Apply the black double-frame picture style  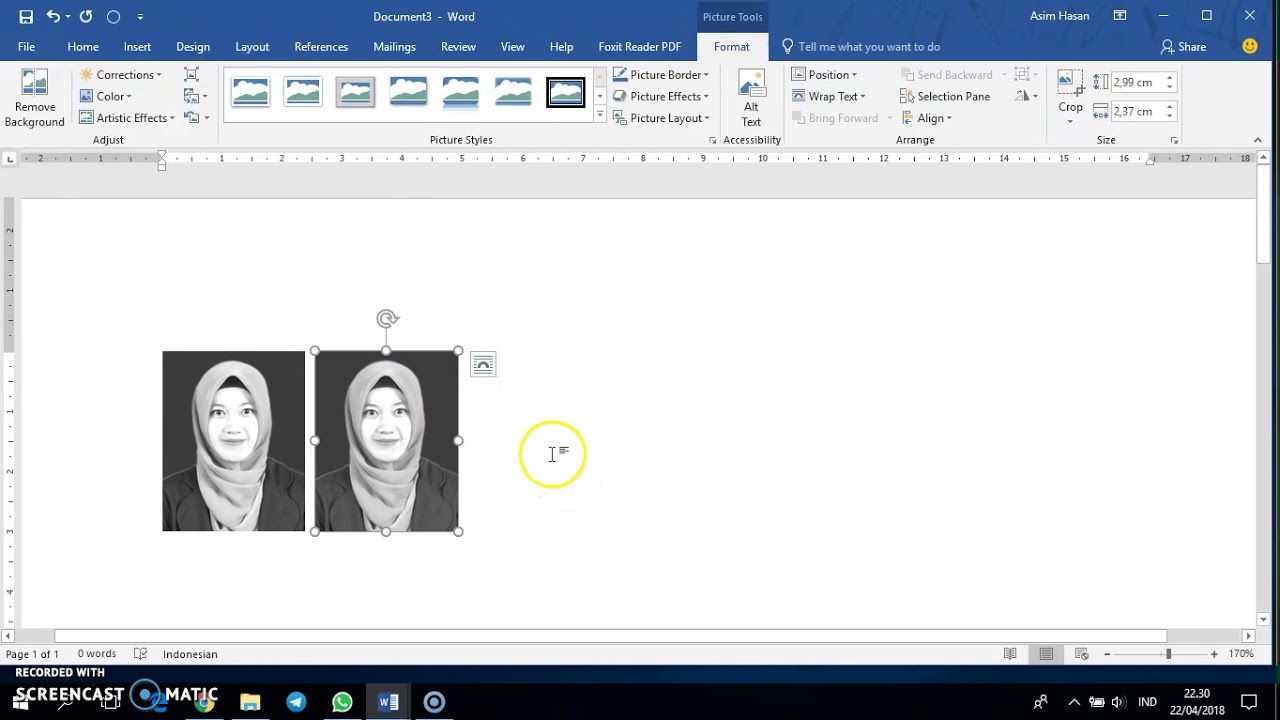(566, 92)
